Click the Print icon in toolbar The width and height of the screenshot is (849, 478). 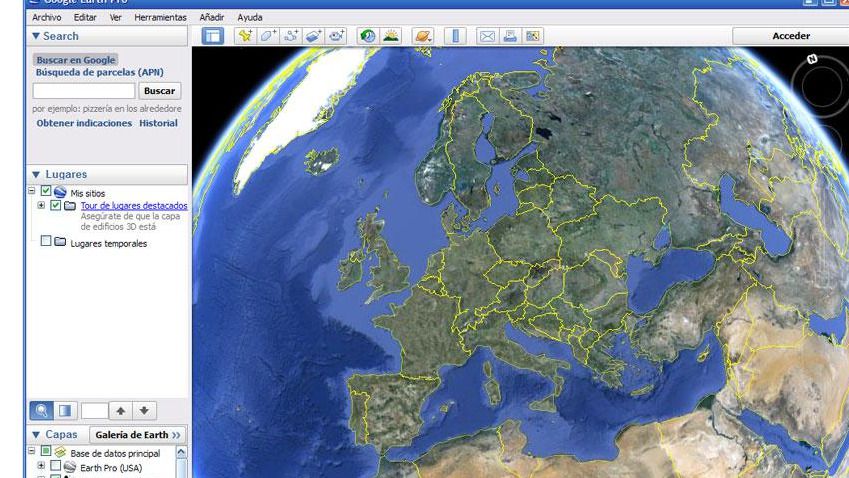tap(510, 36)
